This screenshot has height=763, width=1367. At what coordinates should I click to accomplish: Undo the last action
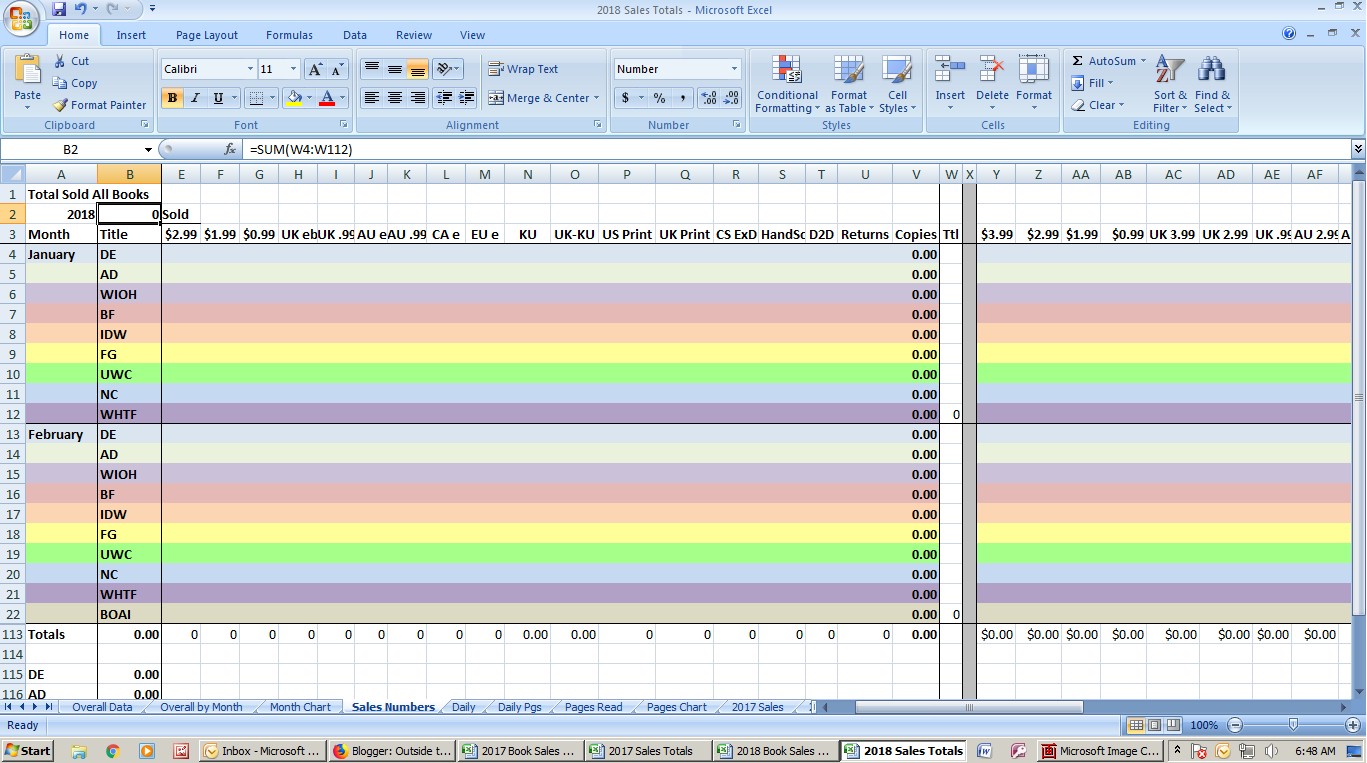pyautogui.click(x=80, y=8)
